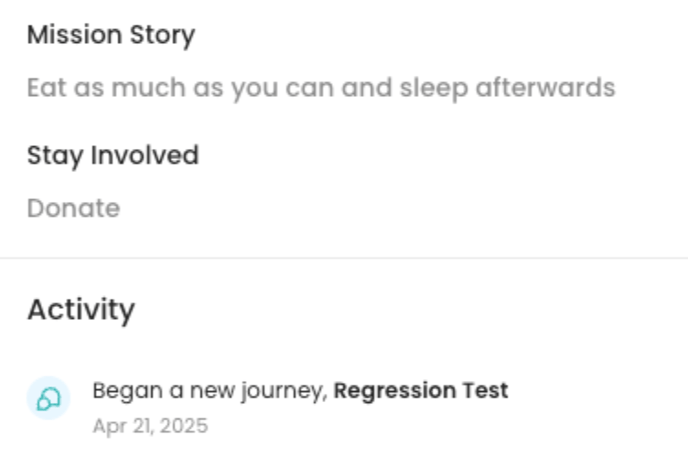Click the word "Eat" in the mission text
This screenshot has width=688, height=466.
pyautogui.click(x=46, y=88)
